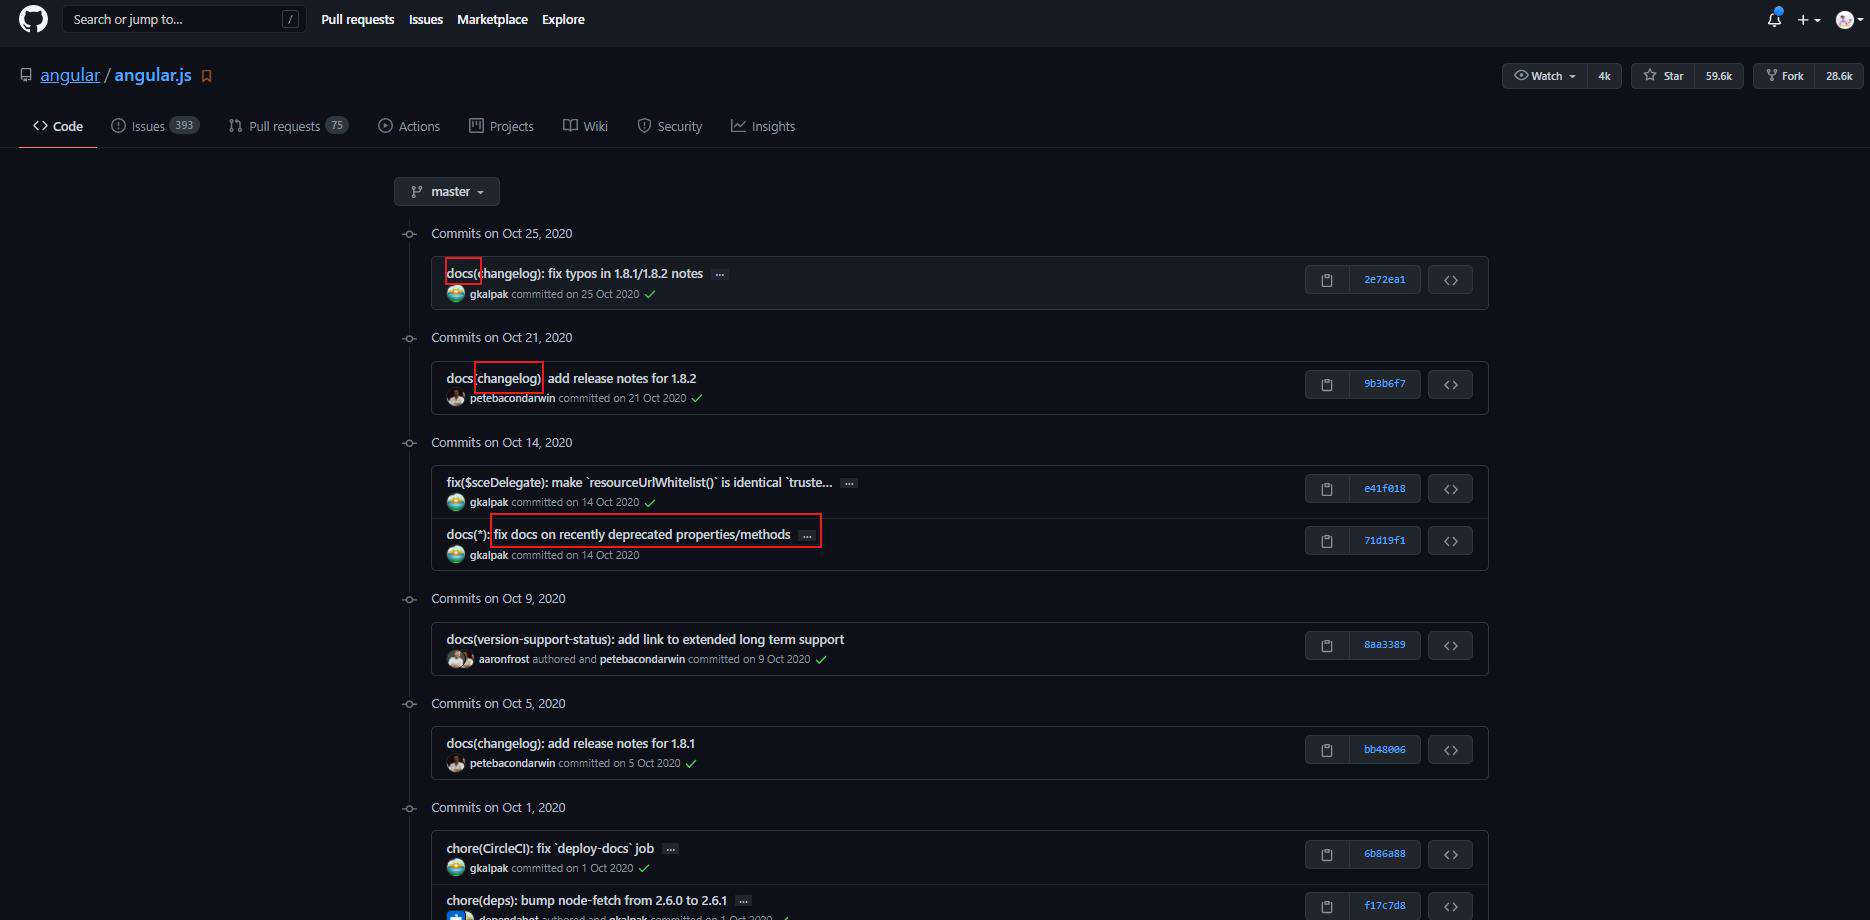The height and width of the screenshot is (920, 1870).
Task: Open Issues in top navigation
Action: point(426,19)
